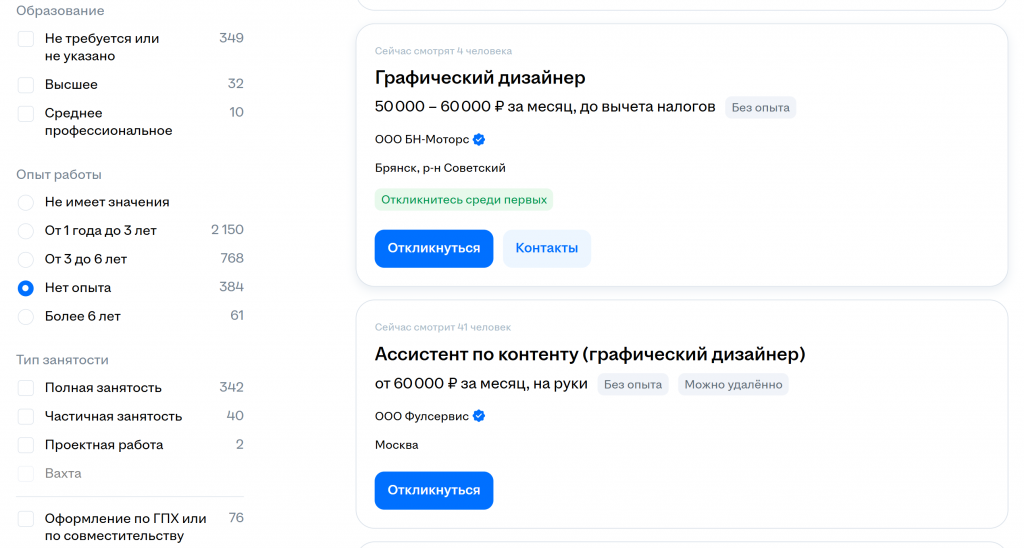Click location 'Брянск, р-н Советский'

pyautogui.click(x=440, y=169)
